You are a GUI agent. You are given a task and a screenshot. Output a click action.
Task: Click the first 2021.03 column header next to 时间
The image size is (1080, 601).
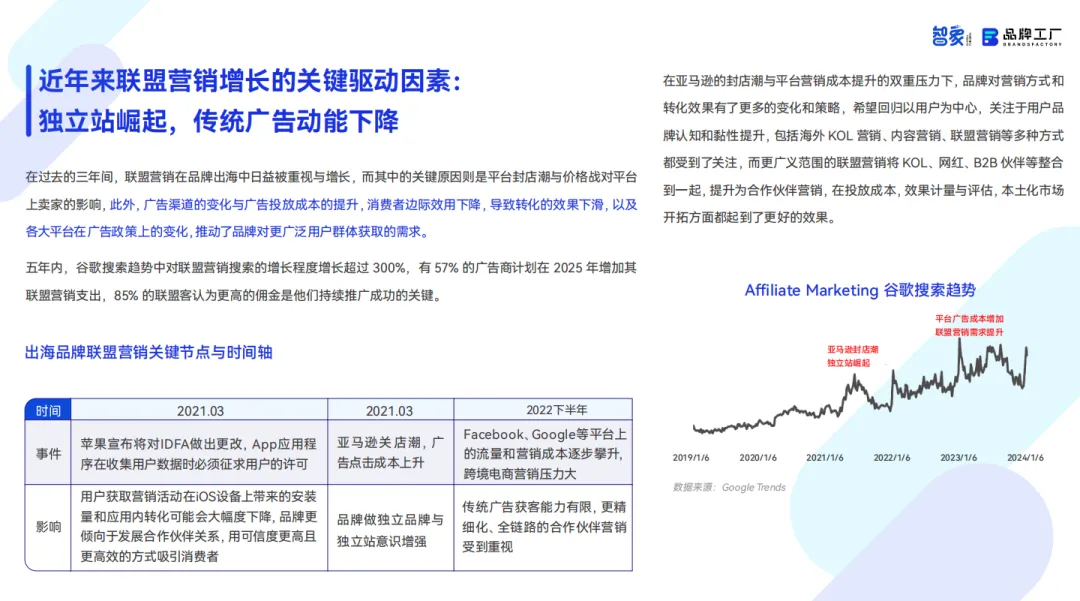point(200,410)
